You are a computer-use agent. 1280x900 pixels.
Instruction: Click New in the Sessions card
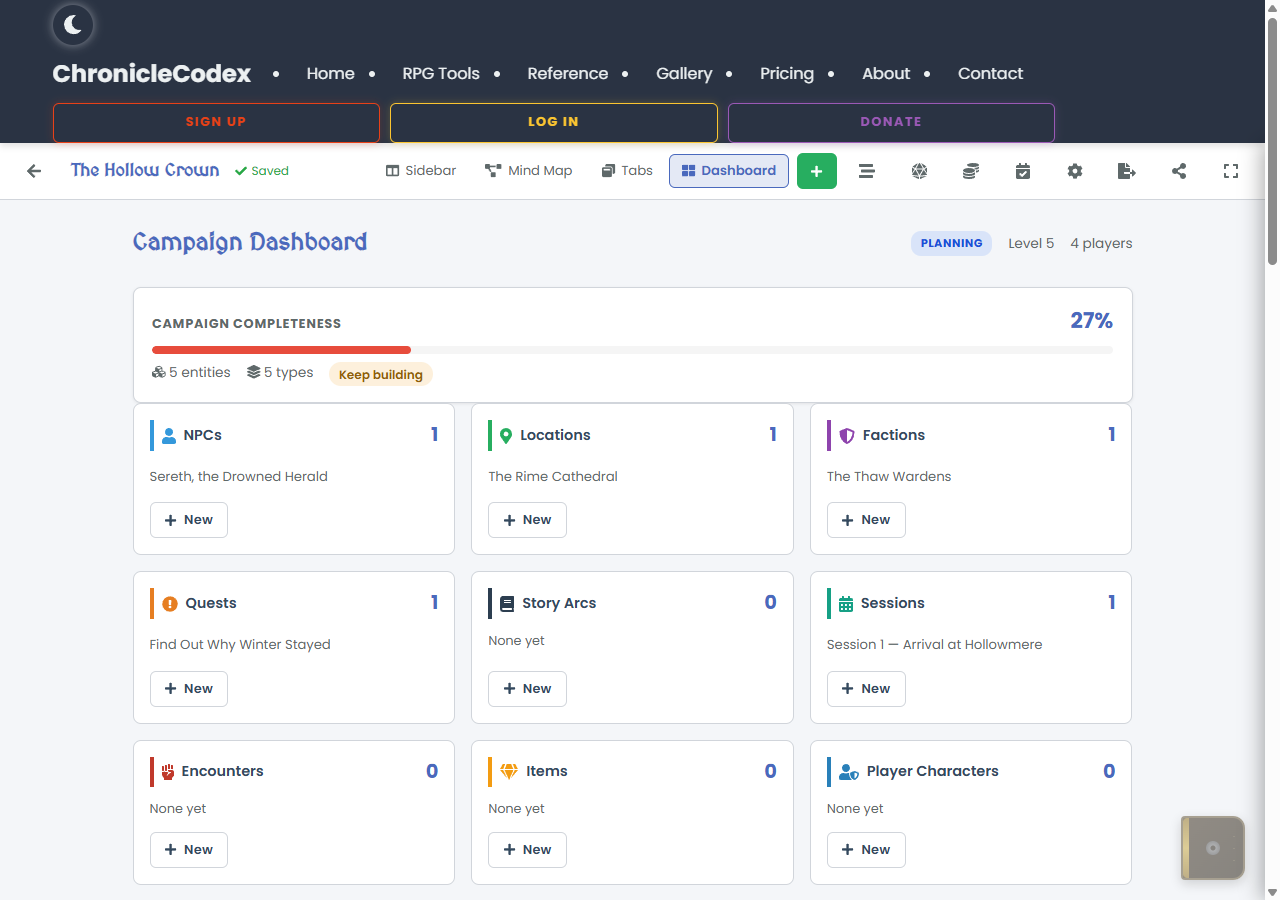tap(866, 688)
